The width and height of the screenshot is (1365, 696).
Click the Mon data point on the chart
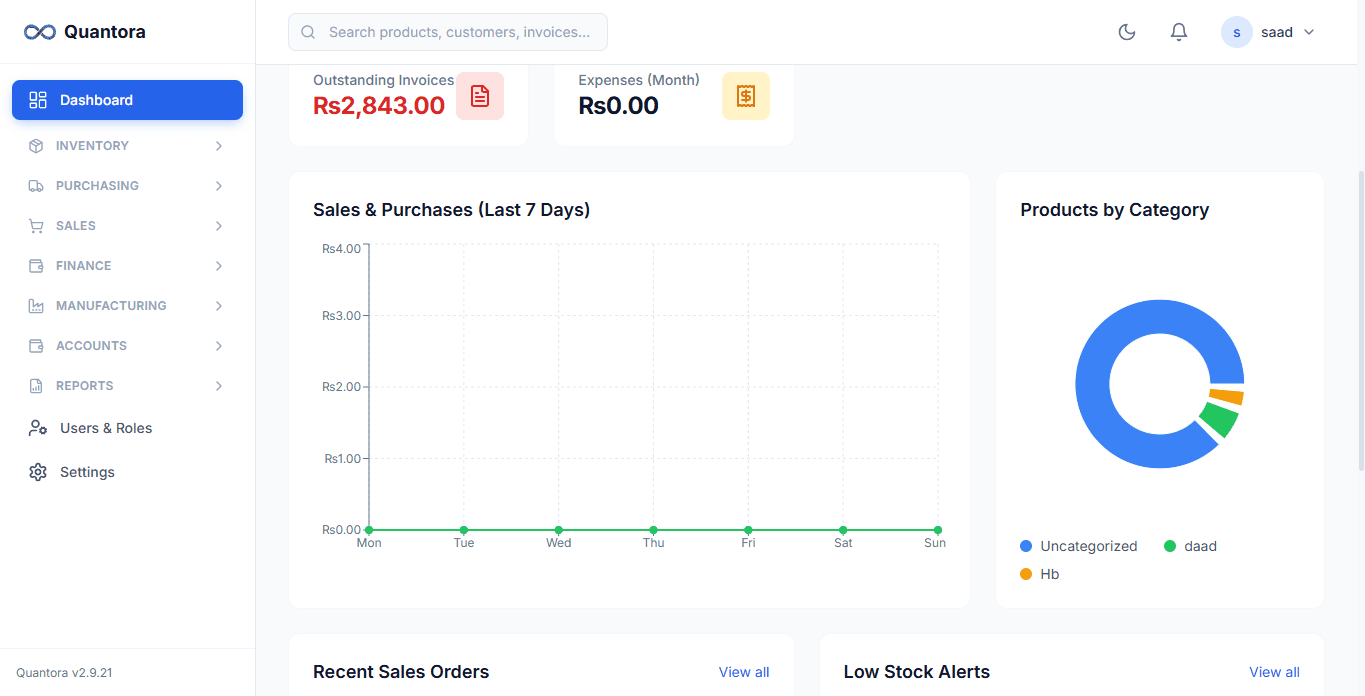click(369, 530)
